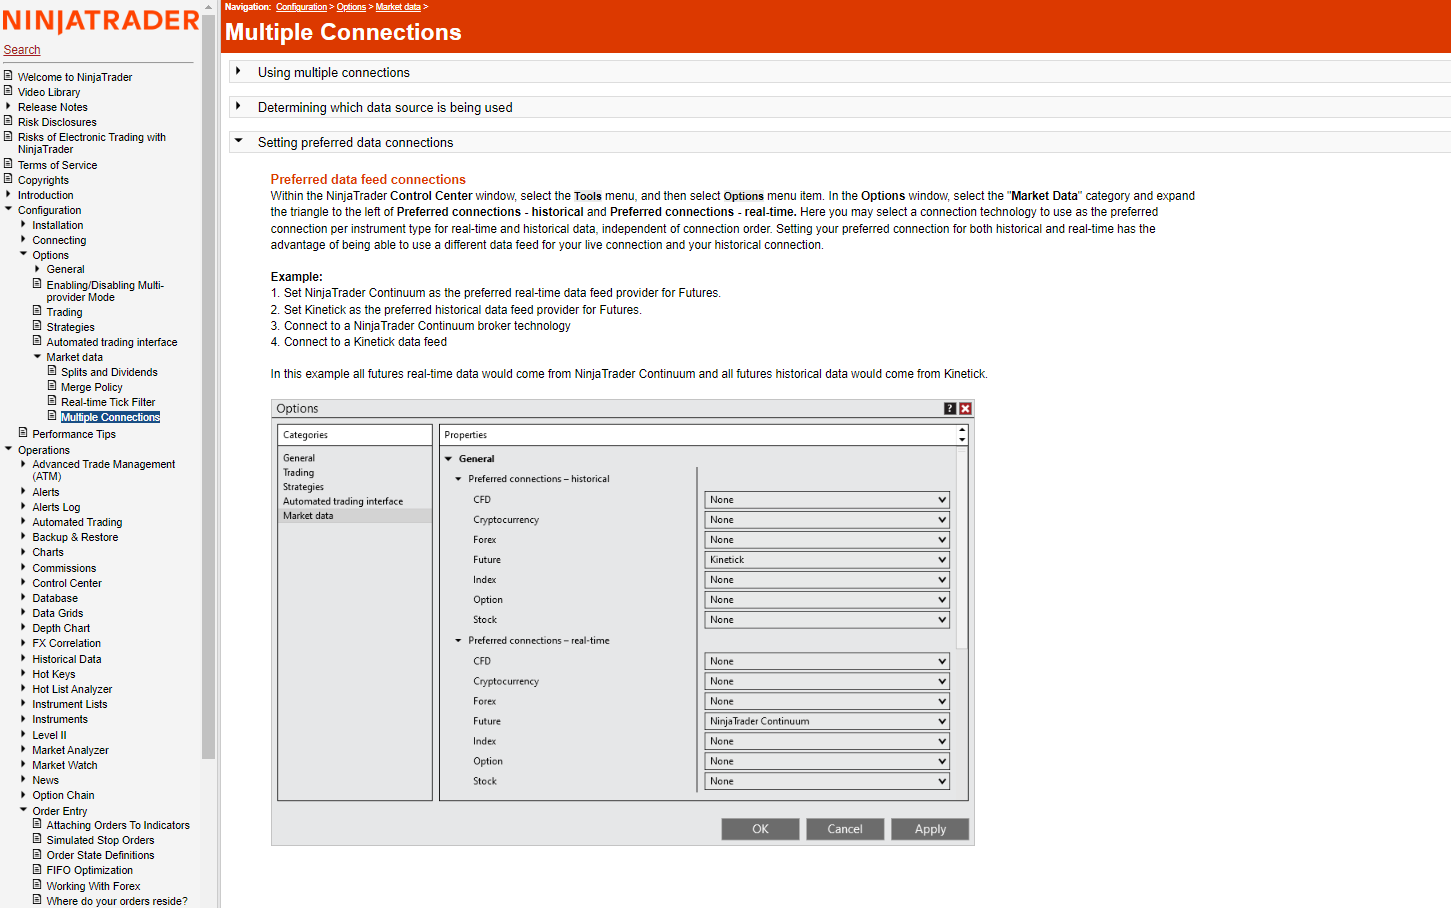Select Automated trading interface category in Options
This screenshot has height=908, width=1451.
(343, 502)
